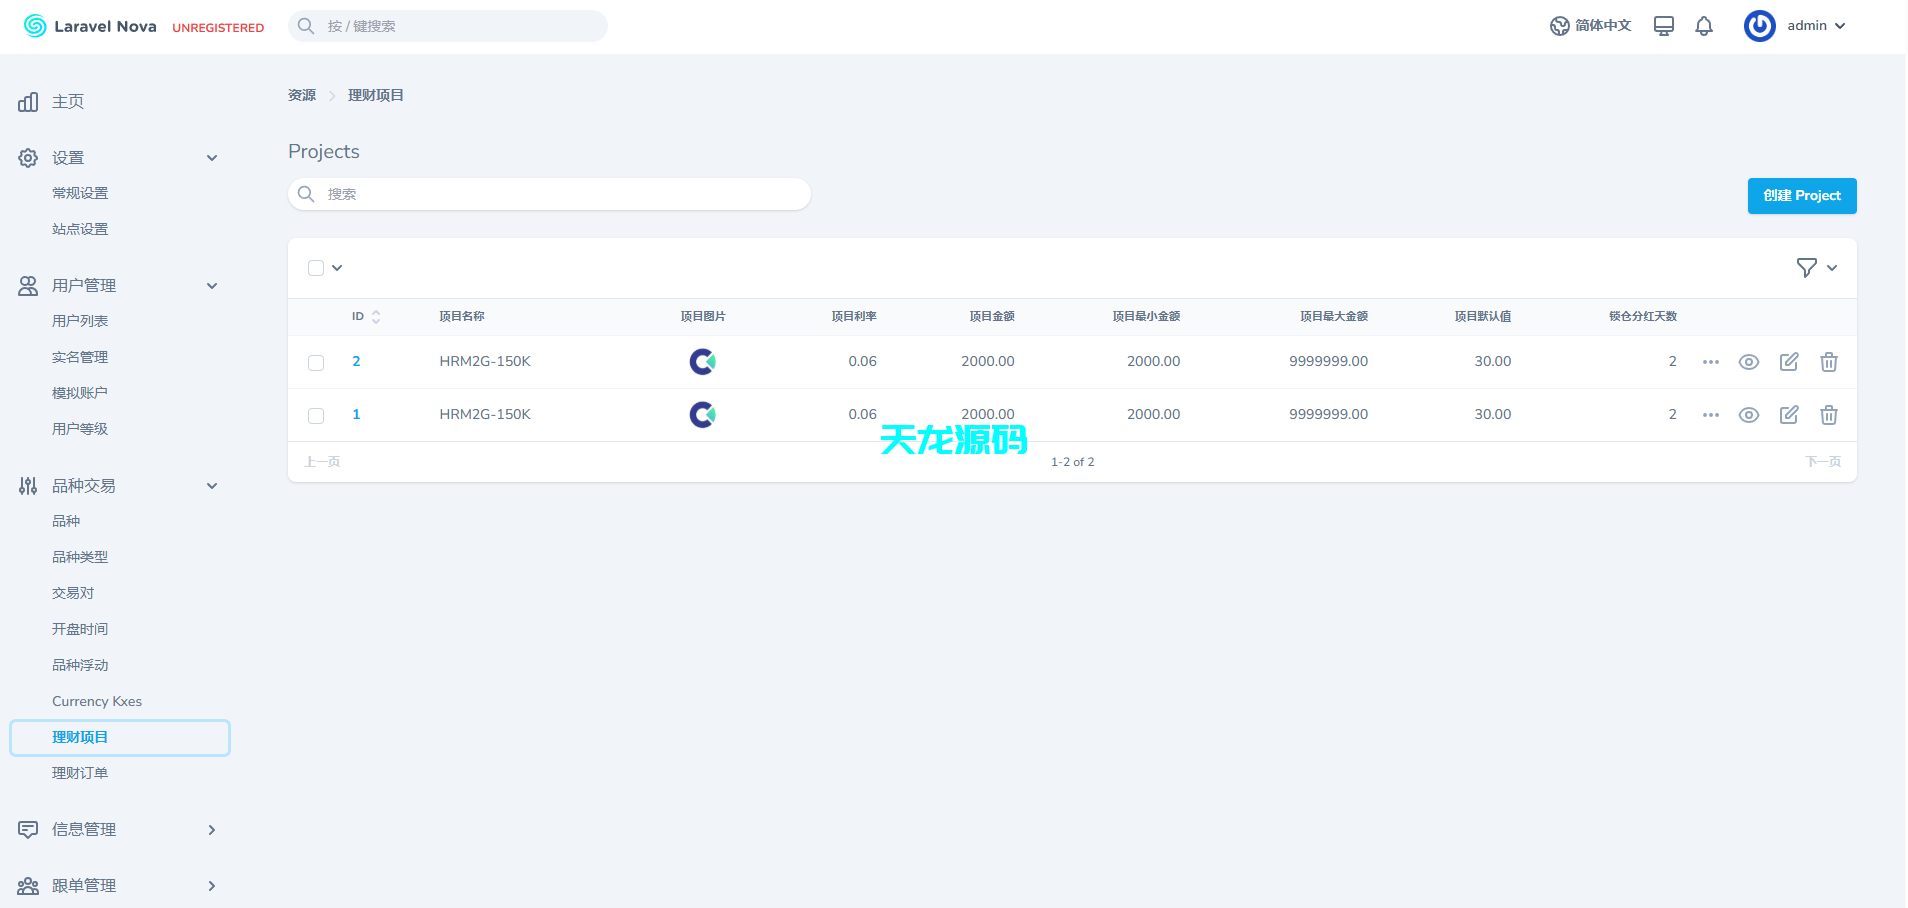The image size is (1908, 908).
Task: Edit project ID 1 using the pencil icon
Action: [x=1790, y=414]
